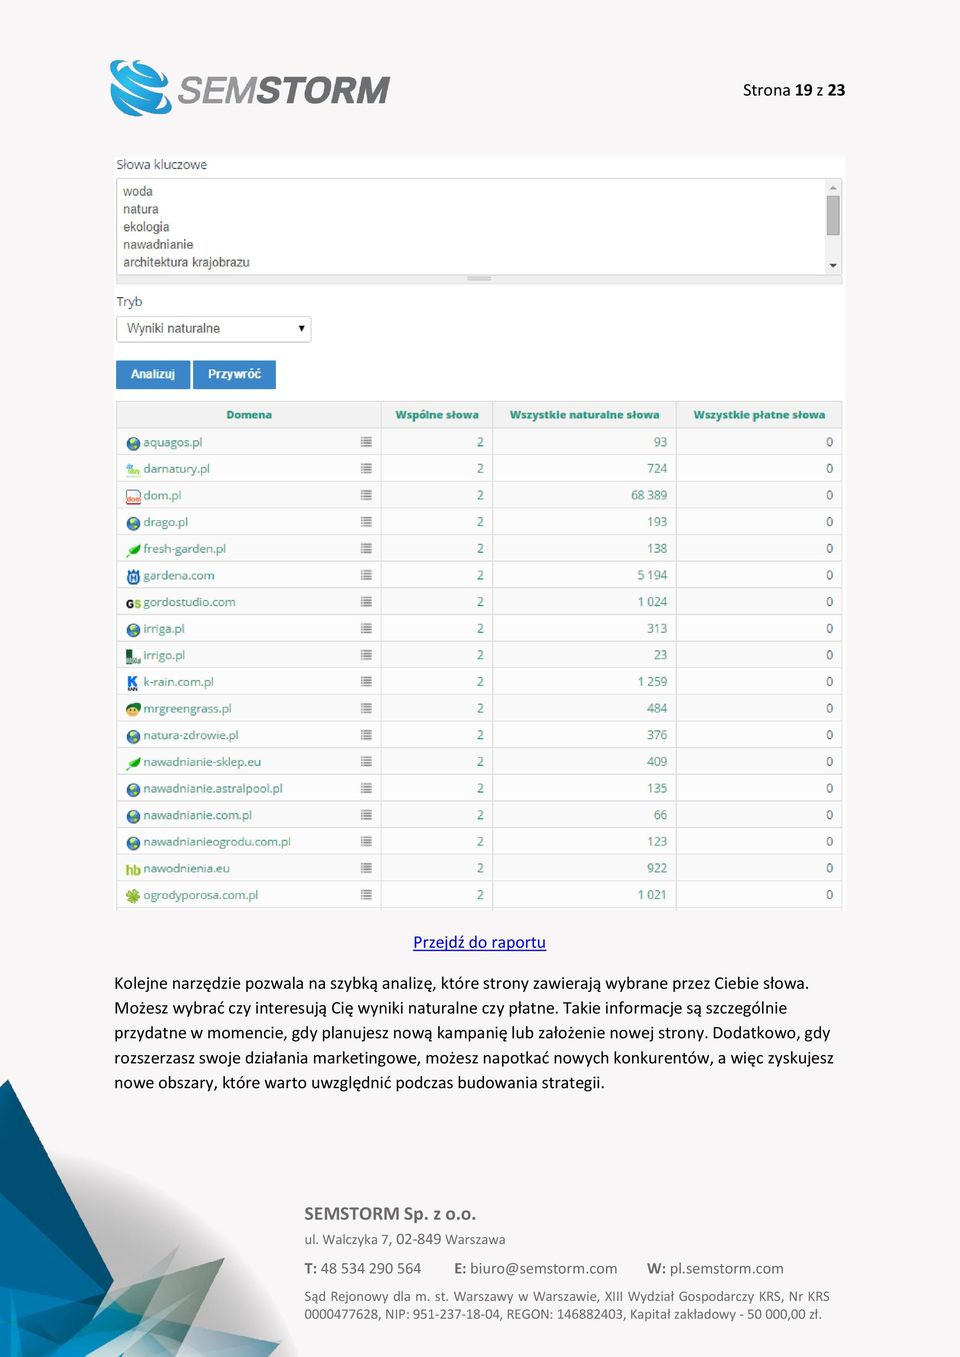
Task: Sort by 'Wszystkie naturalne słowa' header
Action: pyautogui.click(x=584, y=415)
